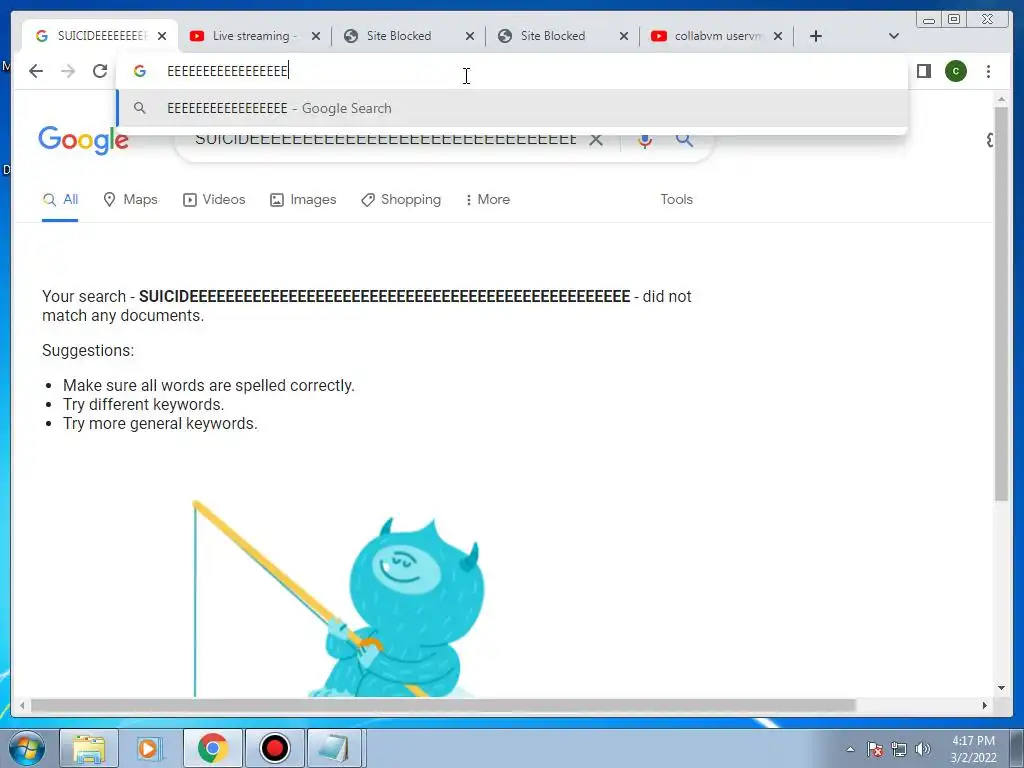
Task: Select the All results filter
Action: click(x=60, y=200)
